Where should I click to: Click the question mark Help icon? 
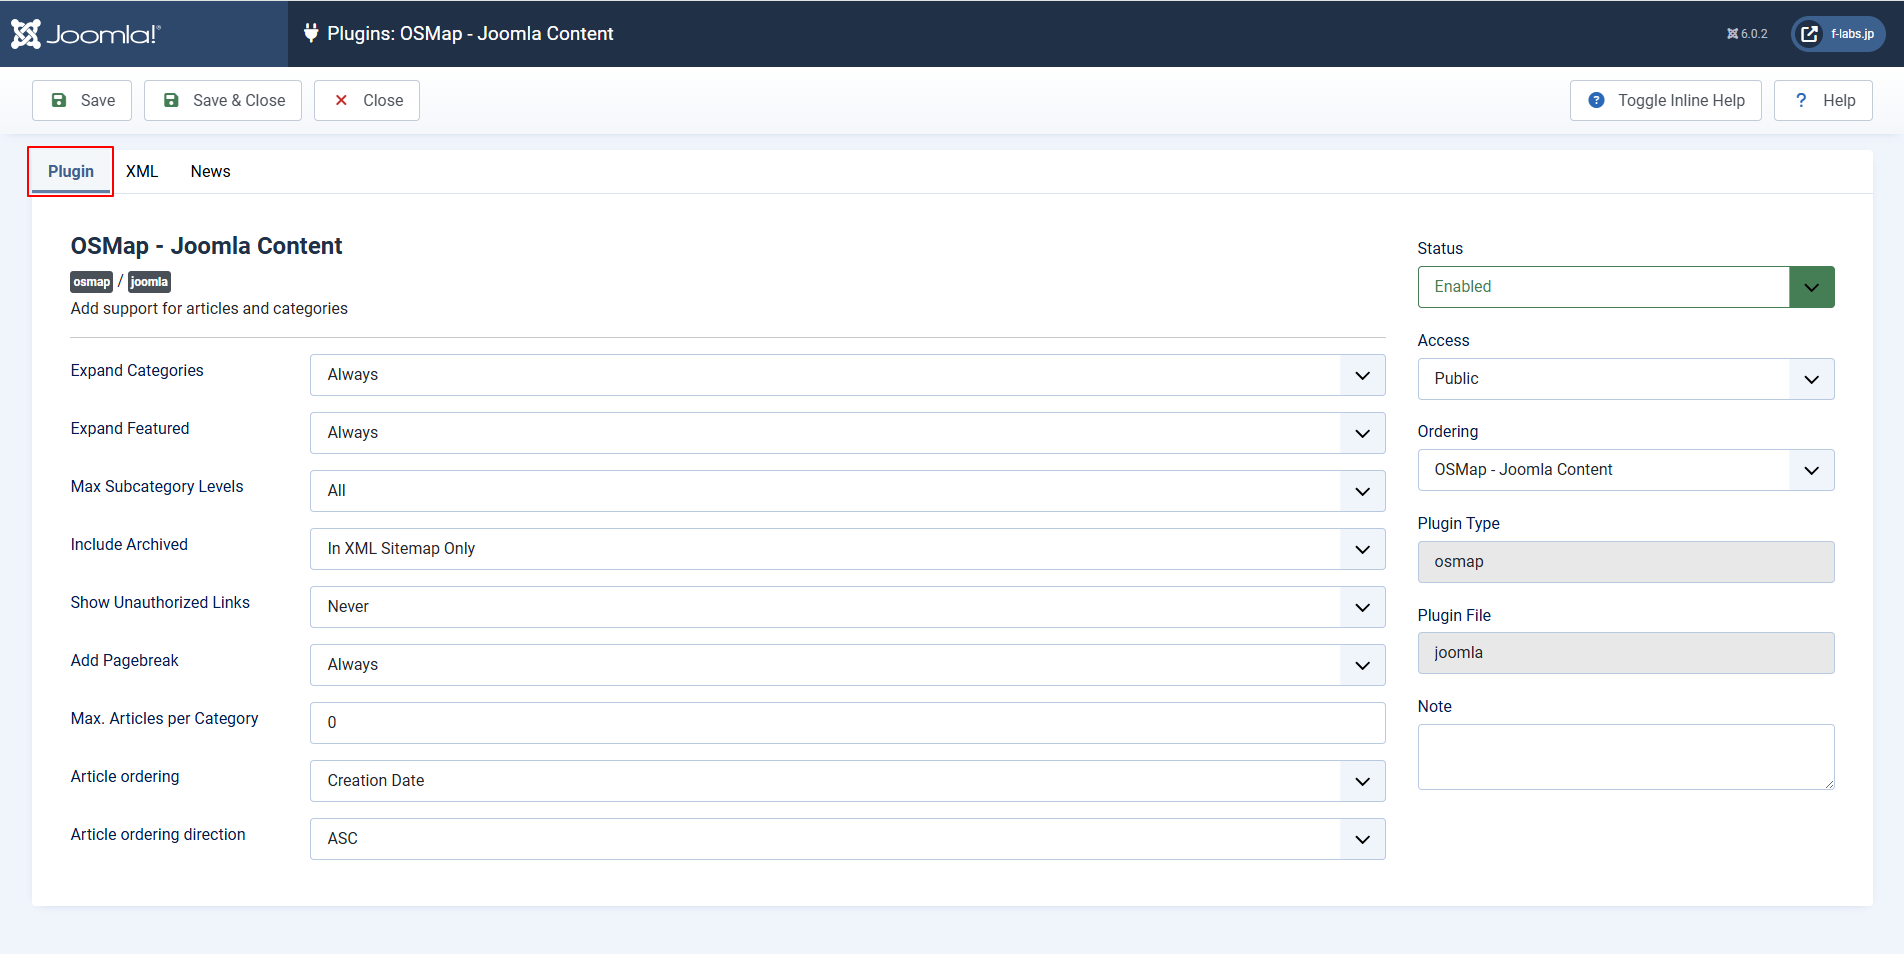1801,100
